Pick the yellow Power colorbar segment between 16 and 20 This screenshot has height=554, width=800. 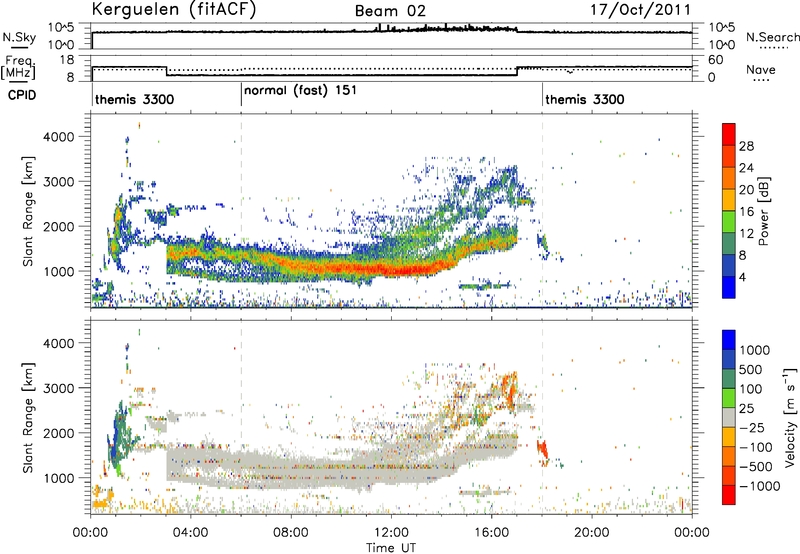(729, 200)
